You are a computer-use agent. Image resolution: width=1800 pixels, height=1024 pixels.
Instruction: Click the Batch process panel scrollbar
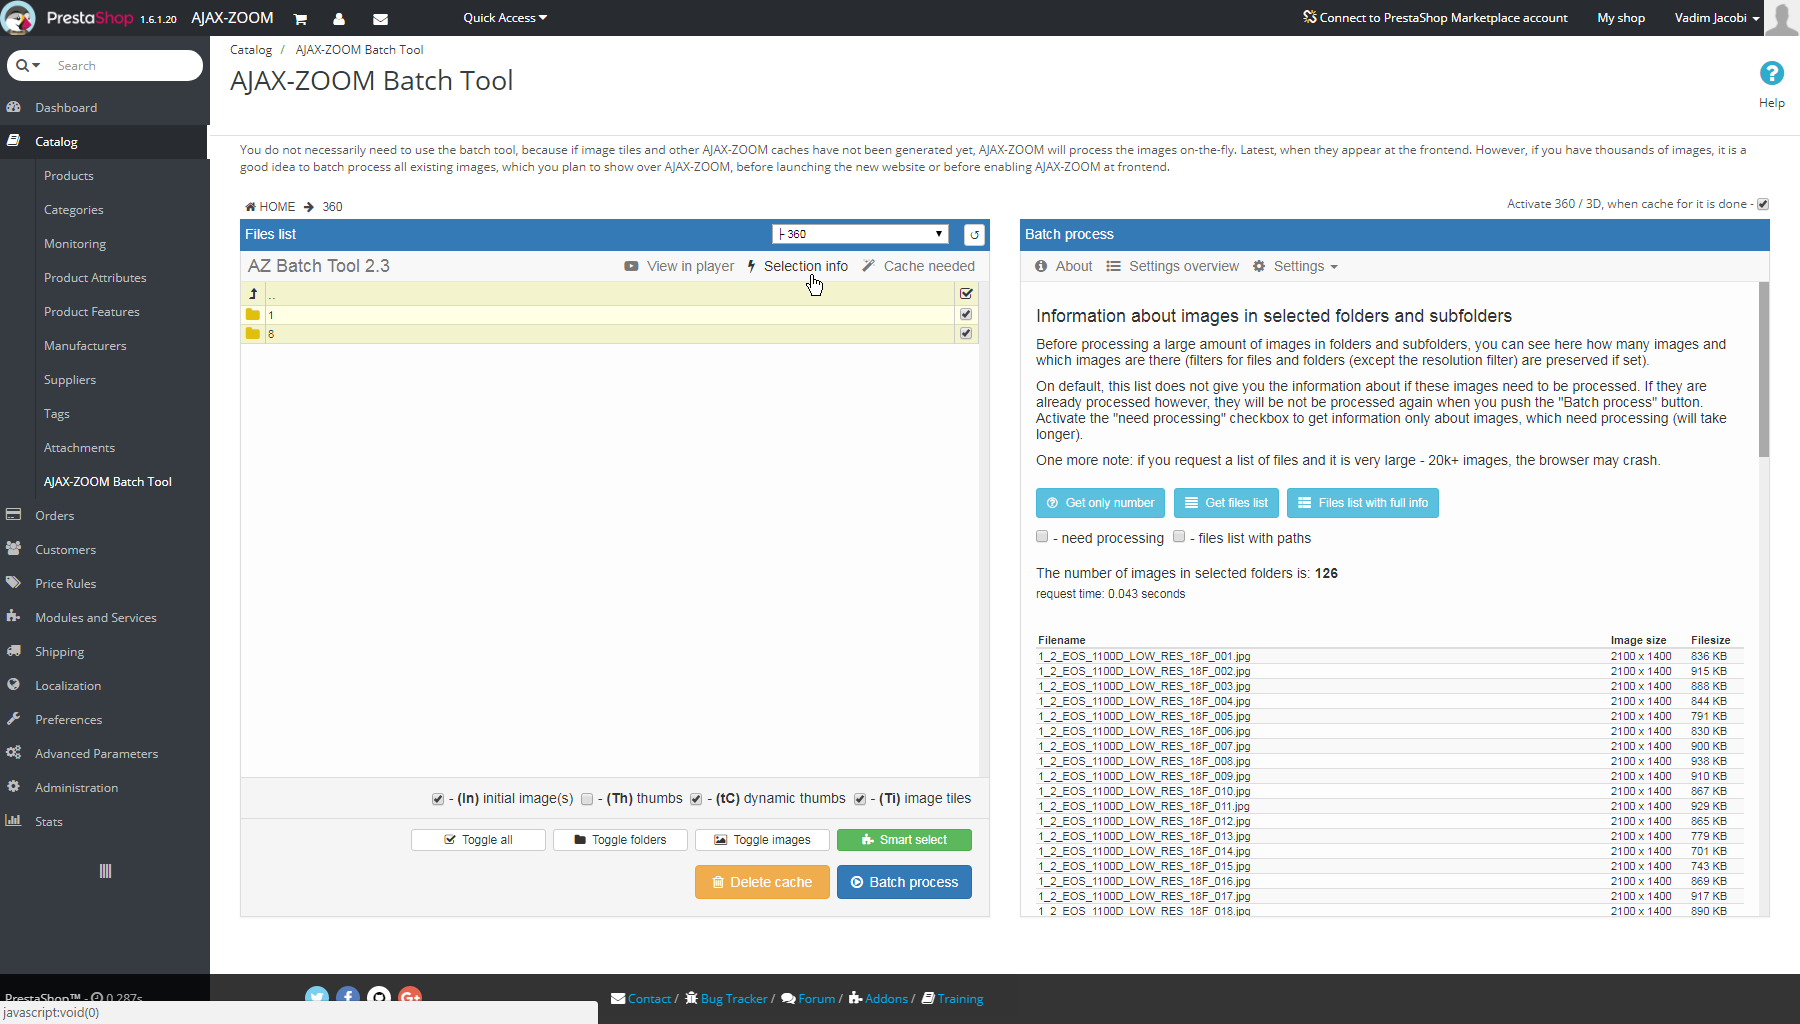[x=1763, y=370]
